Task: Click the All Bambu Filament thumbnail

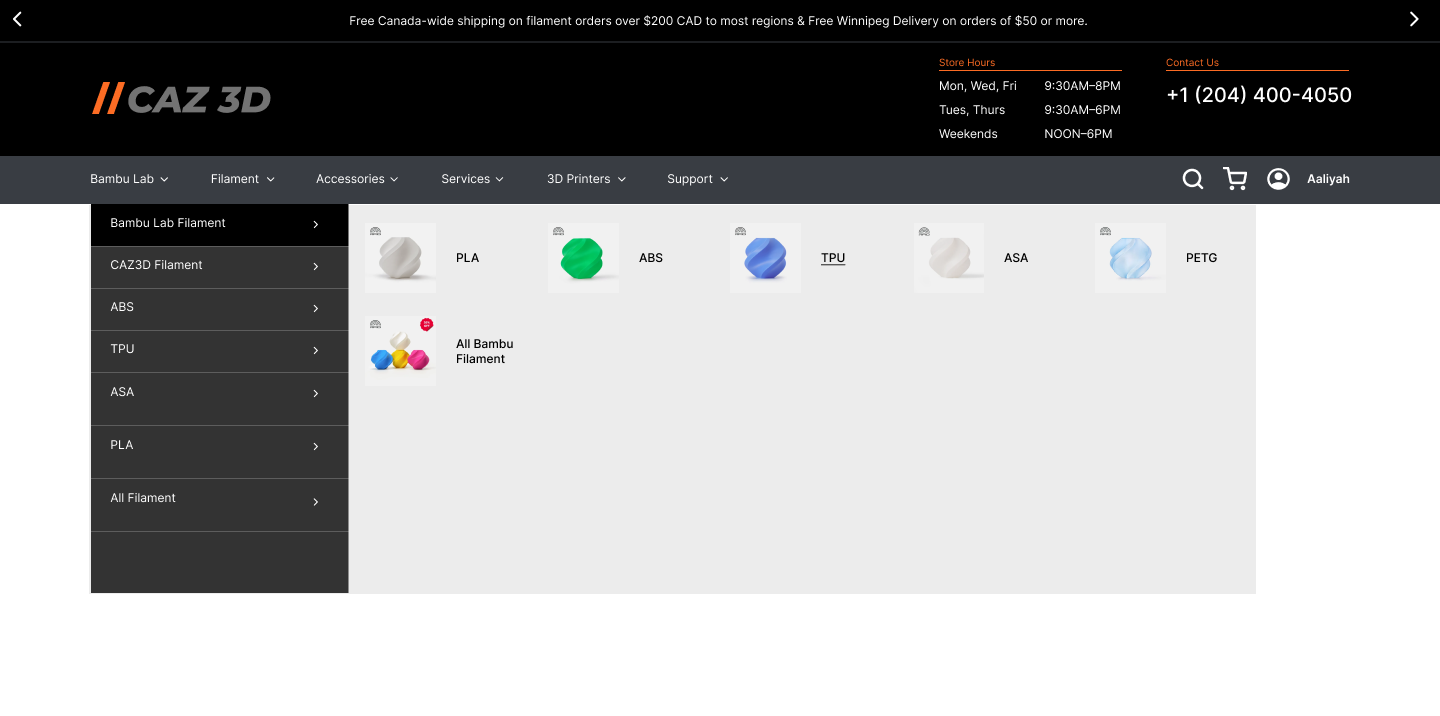Action: (400, 351)
